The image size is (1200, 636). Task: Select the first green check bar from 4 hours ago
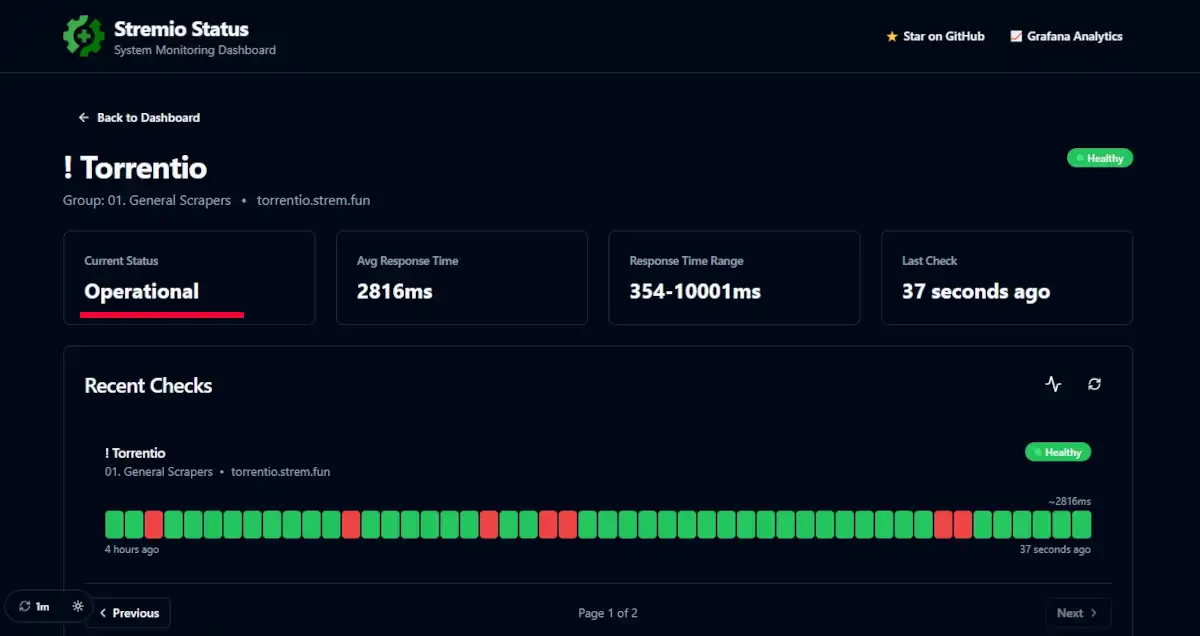coord(114,525)
